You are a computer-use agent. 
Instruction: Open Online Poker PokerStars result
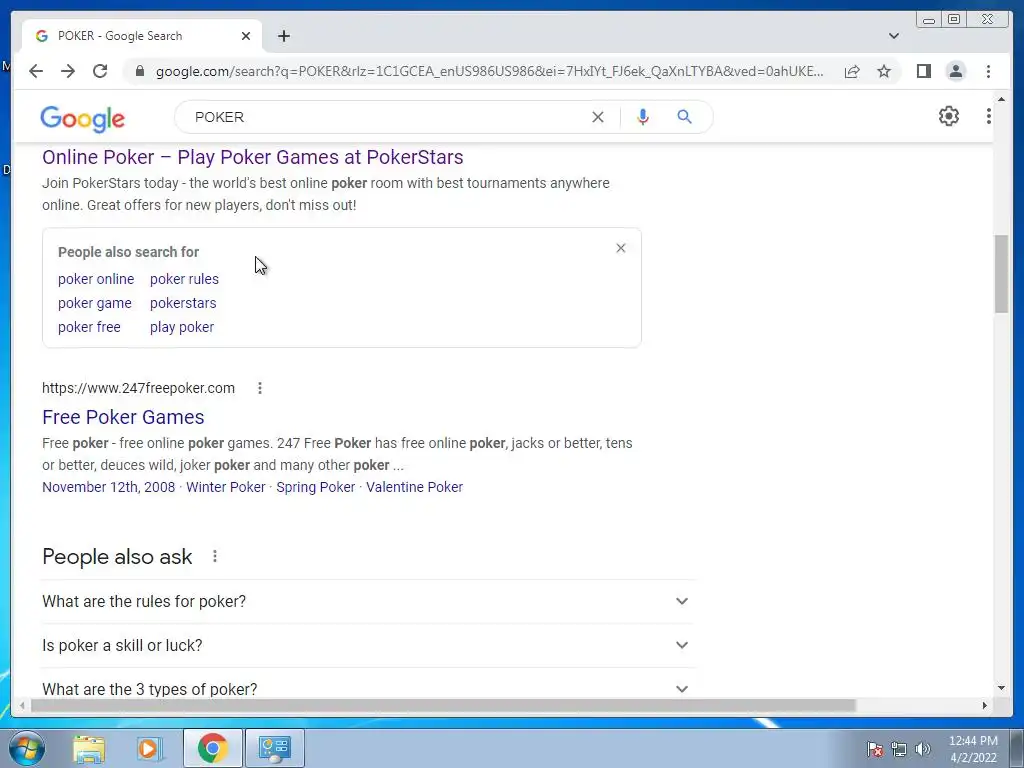click(x=253, y=157)
